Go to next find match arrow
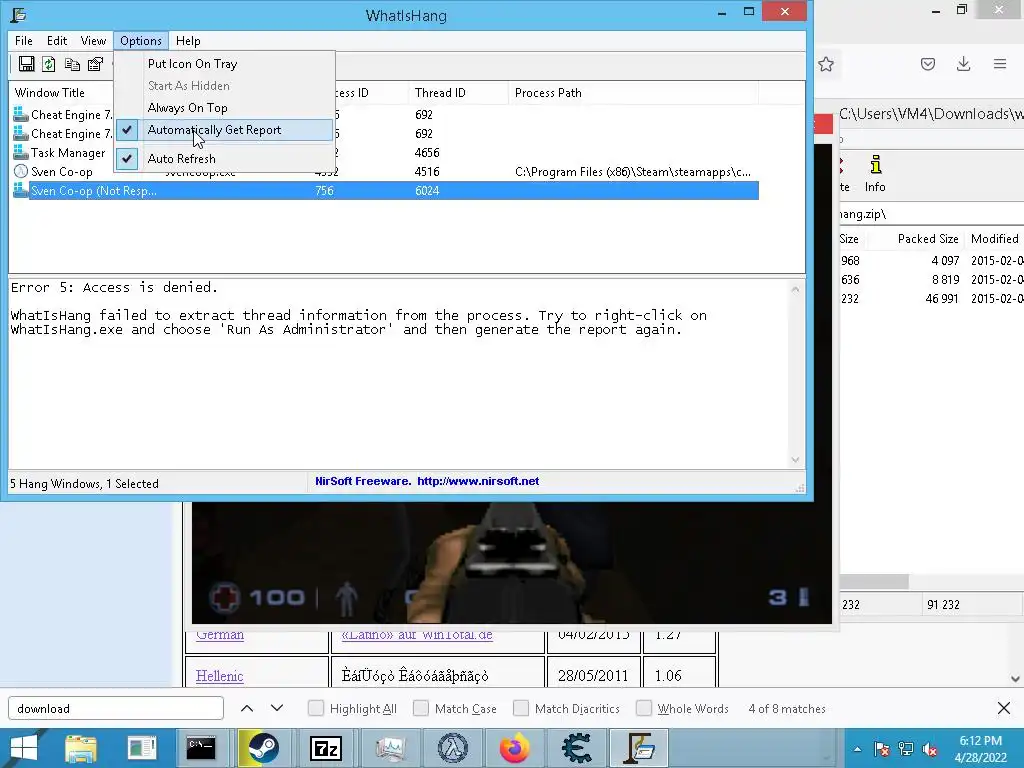The height and width of the screenshot is (768, 1024). [277, 708]
